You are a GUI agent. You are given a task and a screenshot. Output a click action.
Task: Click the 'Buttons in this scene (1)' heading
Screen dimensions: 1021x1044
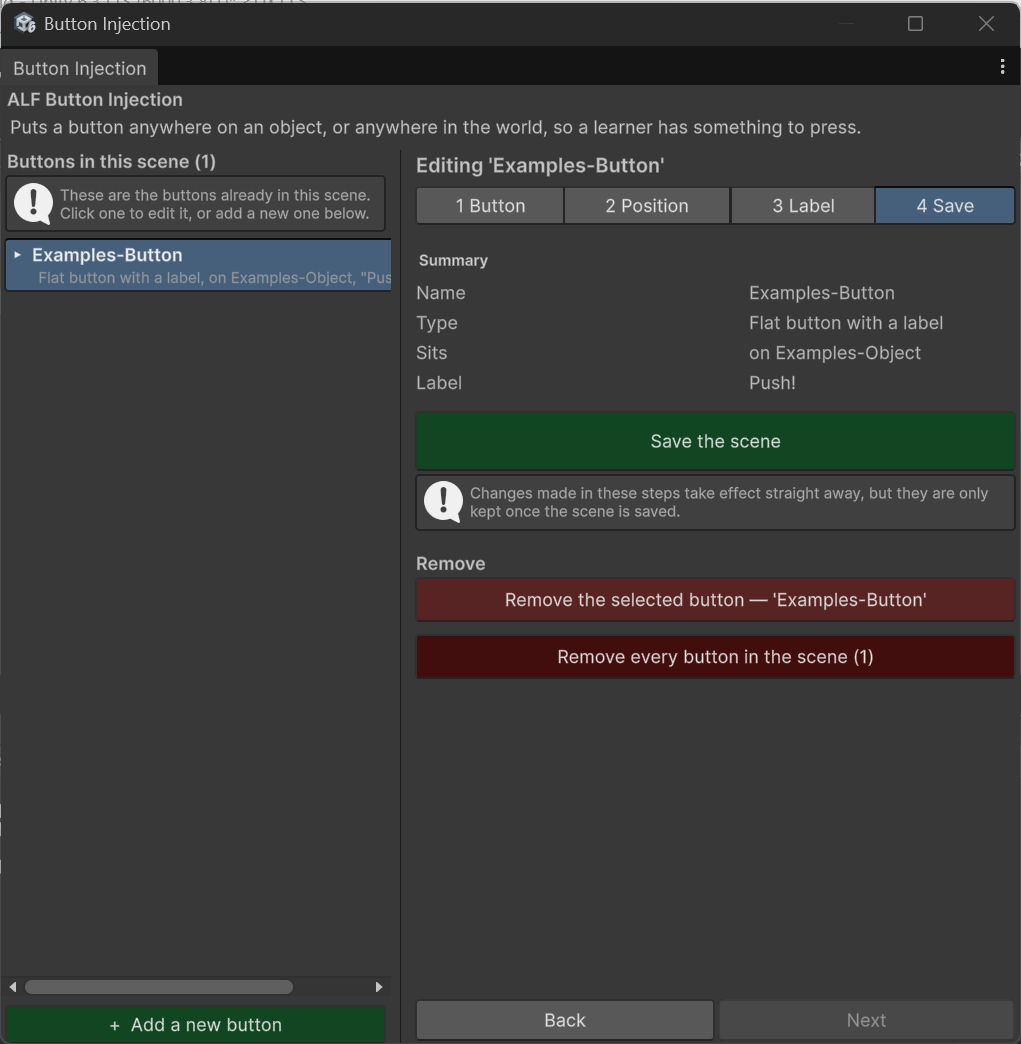(x=111, y=162)
